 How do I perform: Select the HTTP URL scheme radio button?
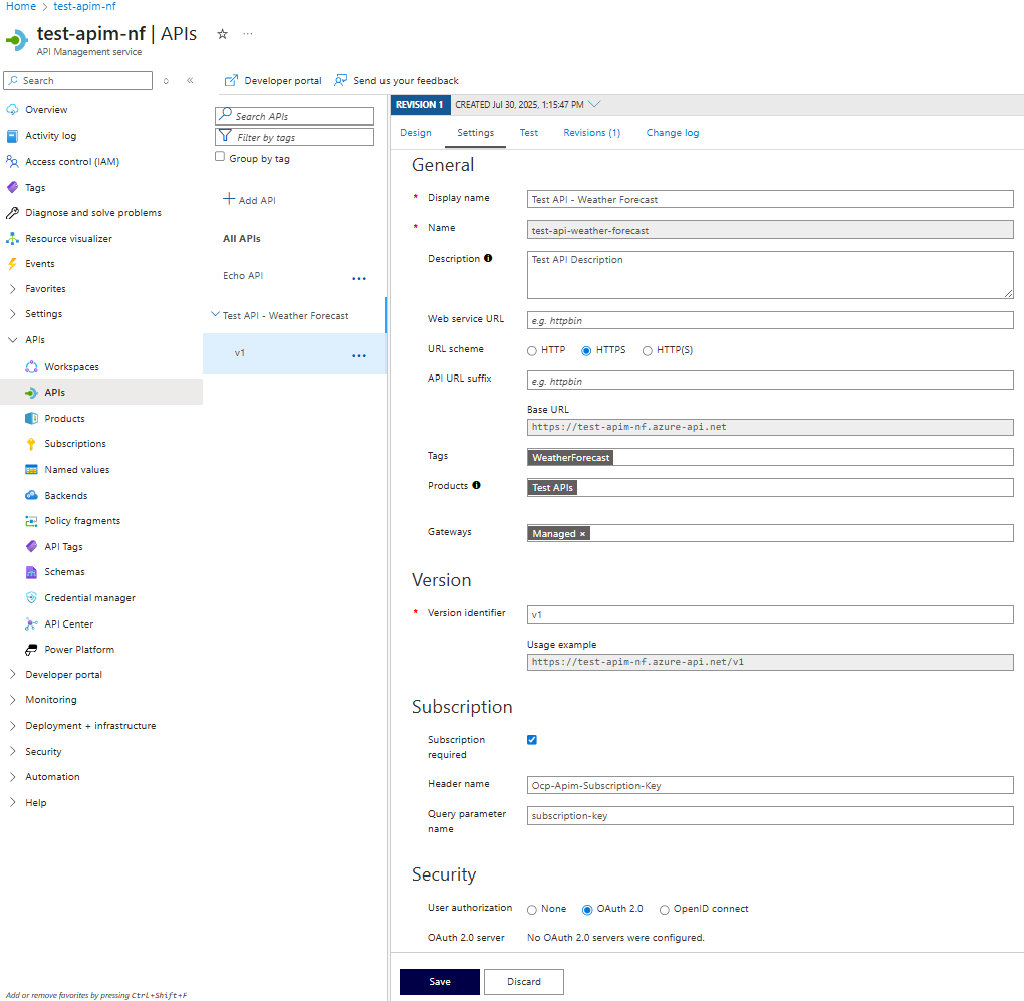pyautogui.click(x=532, y=351)
